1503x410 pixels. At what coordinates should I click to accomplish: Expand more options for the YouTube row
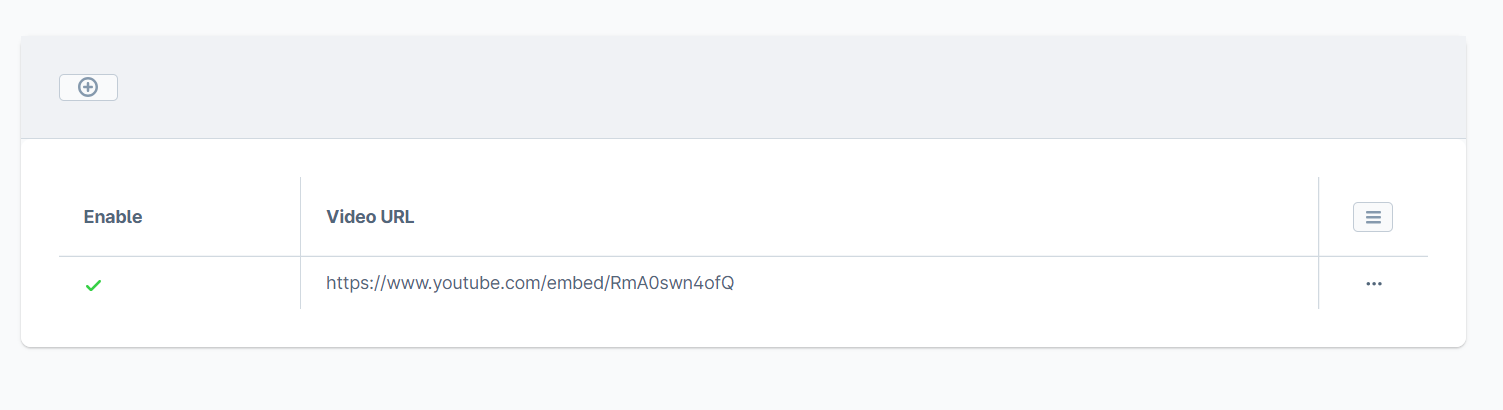pos(1373,284)
